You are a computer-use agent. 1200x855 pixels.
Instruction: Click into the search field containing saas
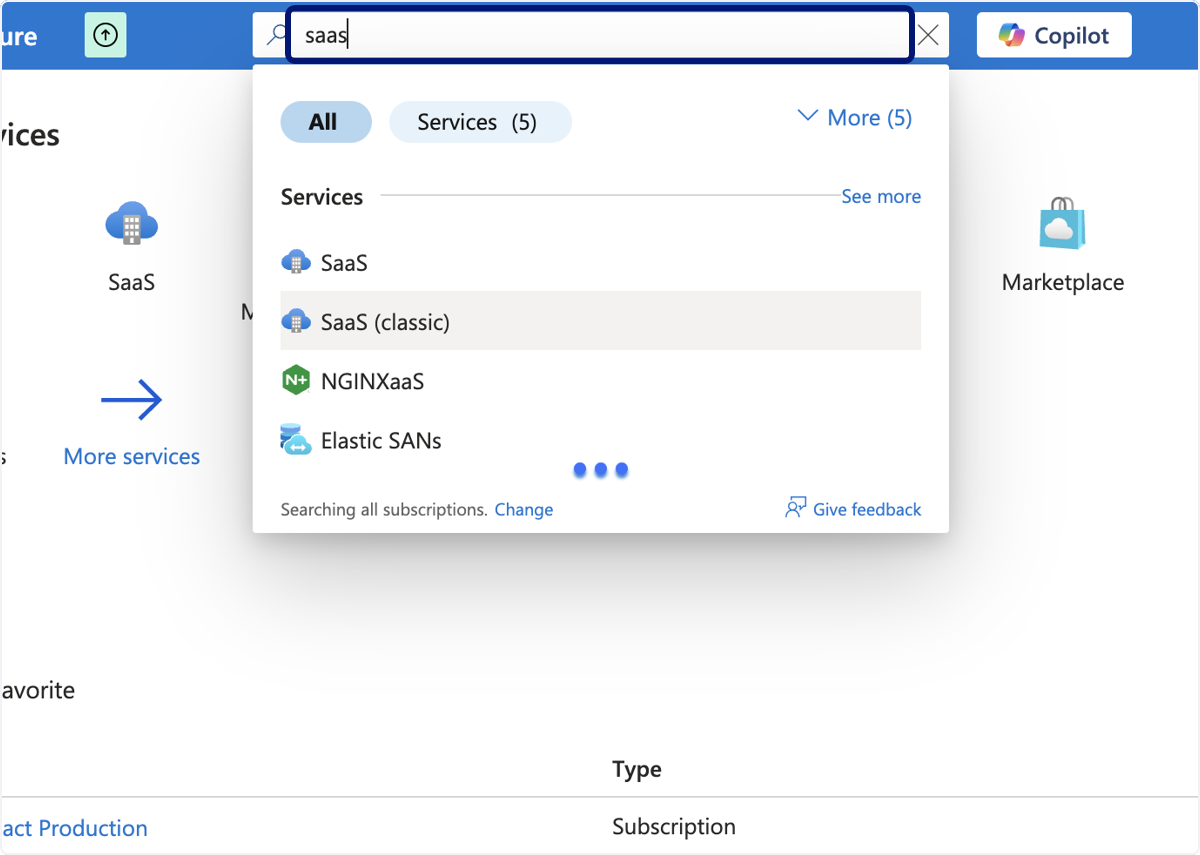point(600,35)
